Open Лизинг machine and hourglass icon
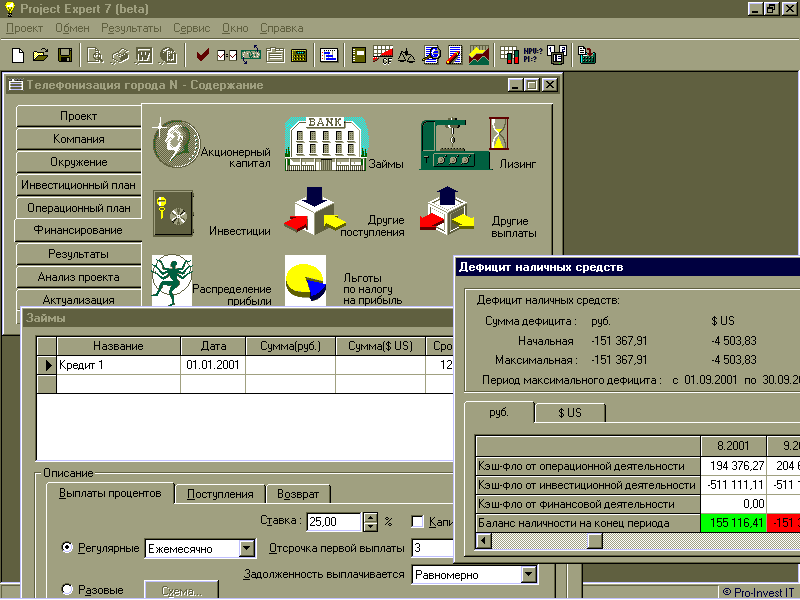Screen dimensions: 800x600 pos(464,144)
